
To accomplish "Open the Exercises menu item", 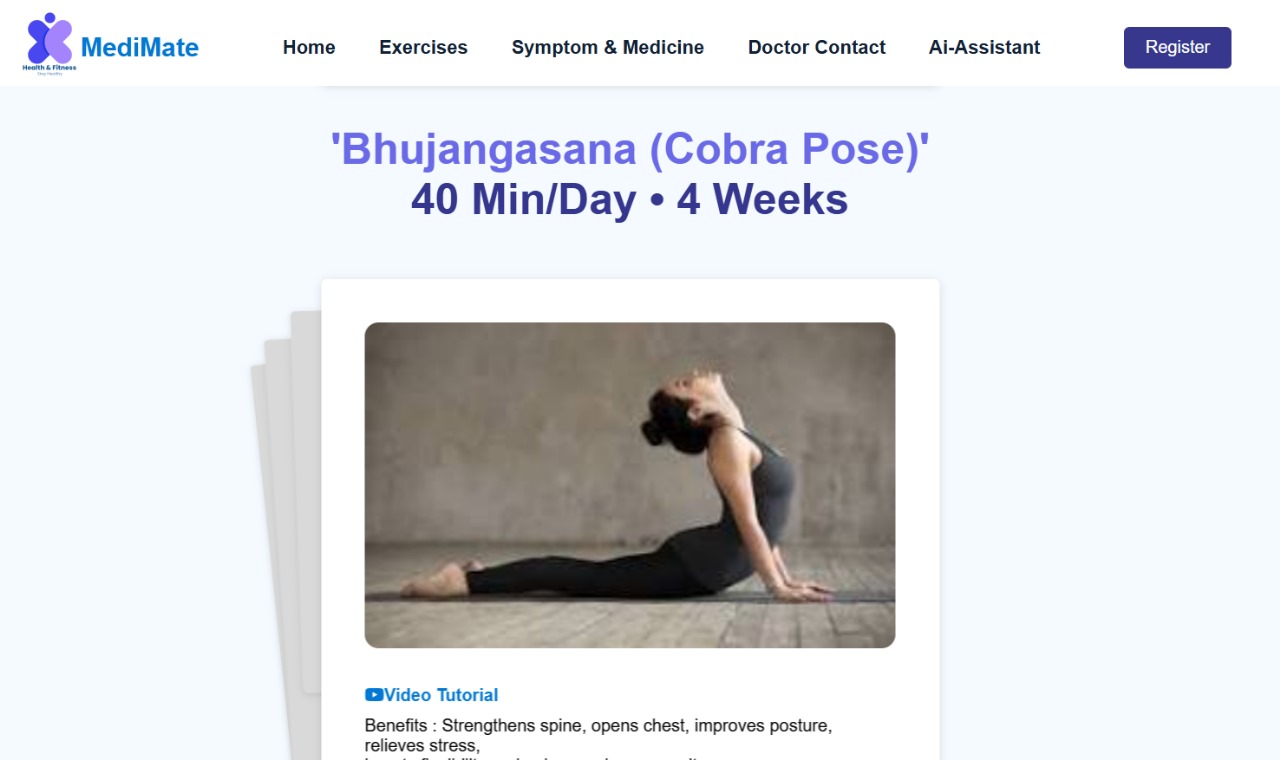I will [423, 47].
